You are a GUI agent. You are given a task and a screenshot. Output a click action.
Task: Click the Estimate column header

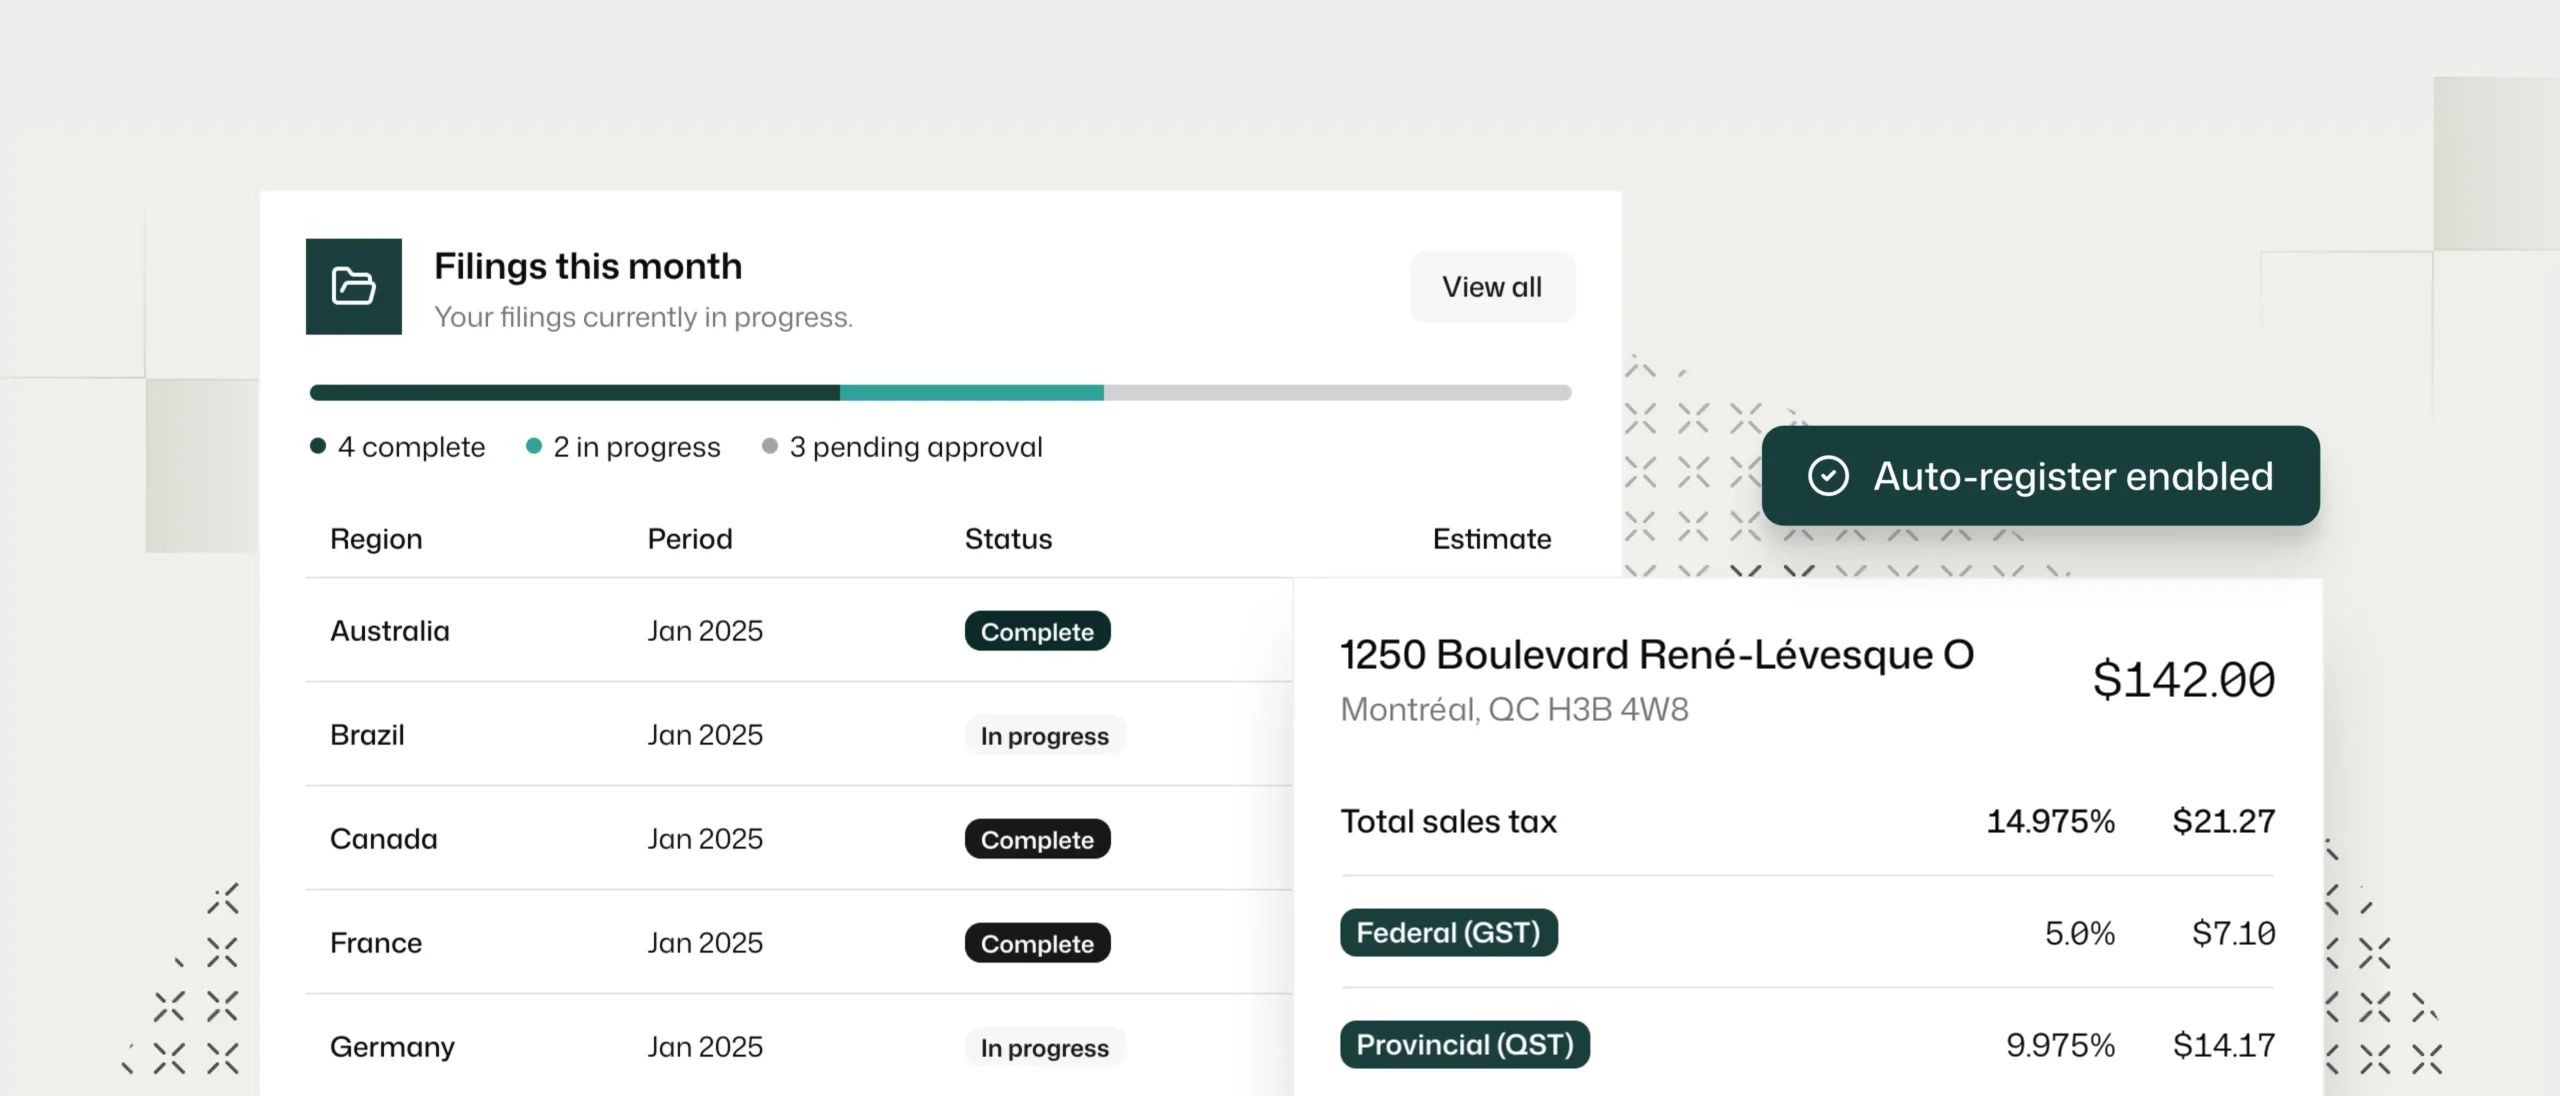(1491, 539)
